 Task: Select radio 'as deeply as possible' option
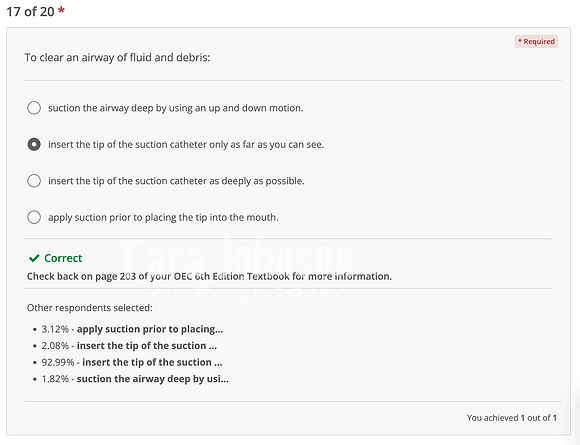point(34,181)
